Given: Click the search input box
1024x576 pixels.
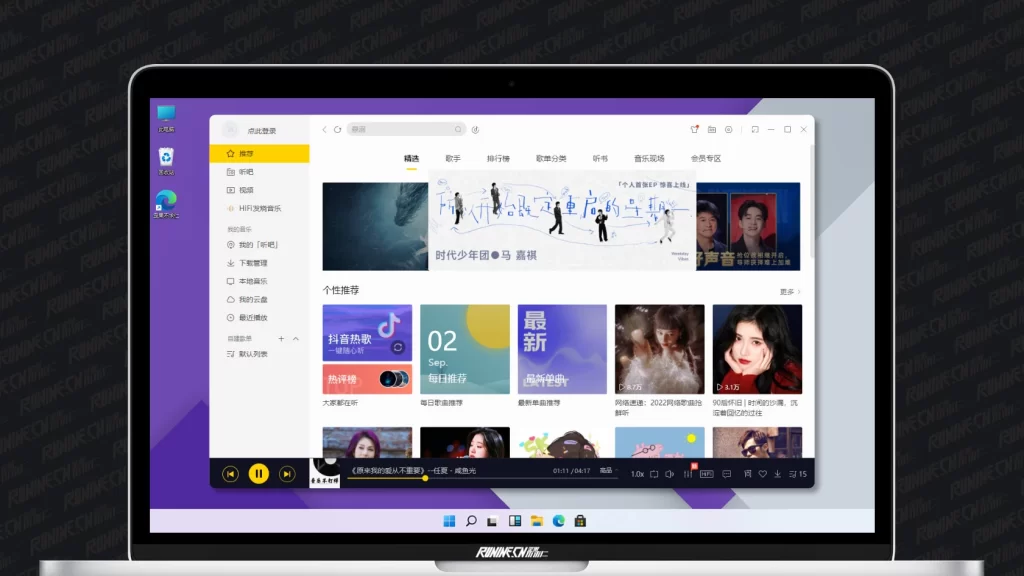Looking at the screenshot, I should (x=402, y=129).
